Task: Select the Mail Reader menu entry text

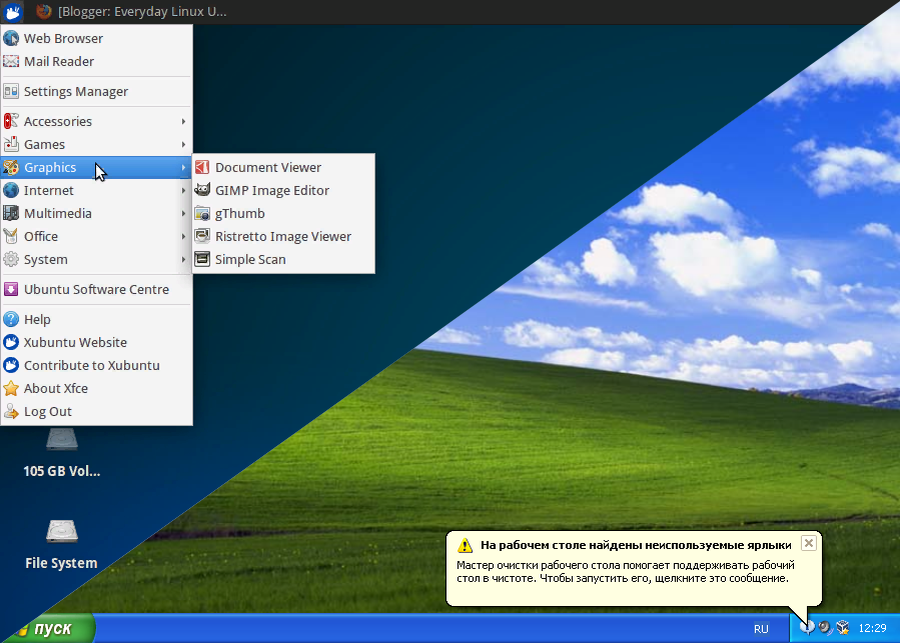Action: coord(59,61)
